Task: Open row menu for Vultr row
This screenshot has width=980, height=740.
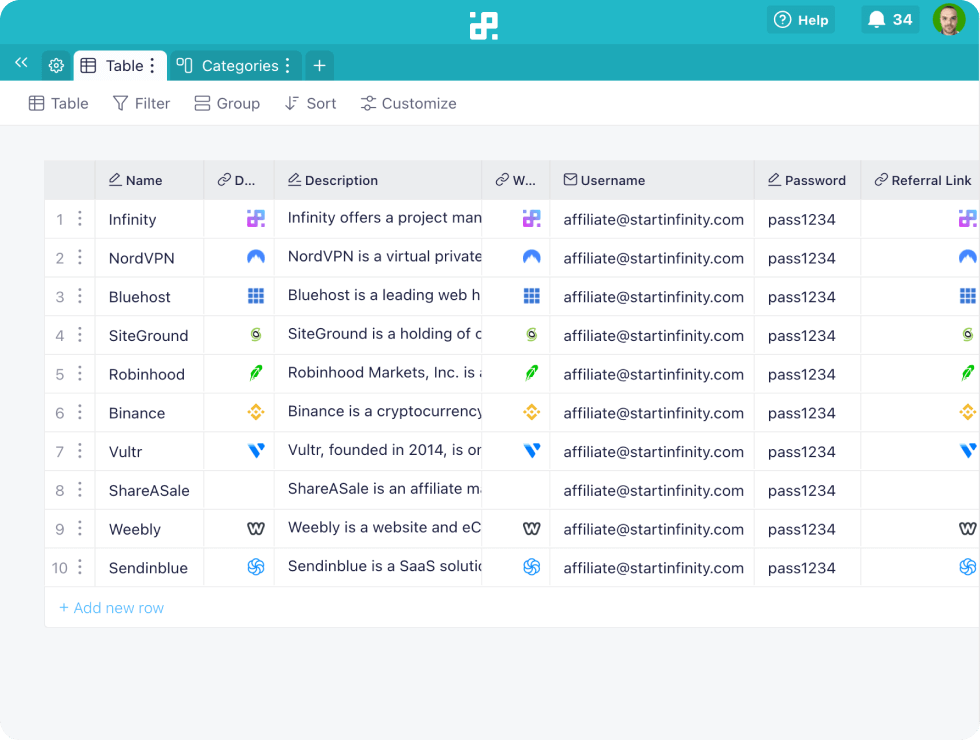Action: [80, 451]
